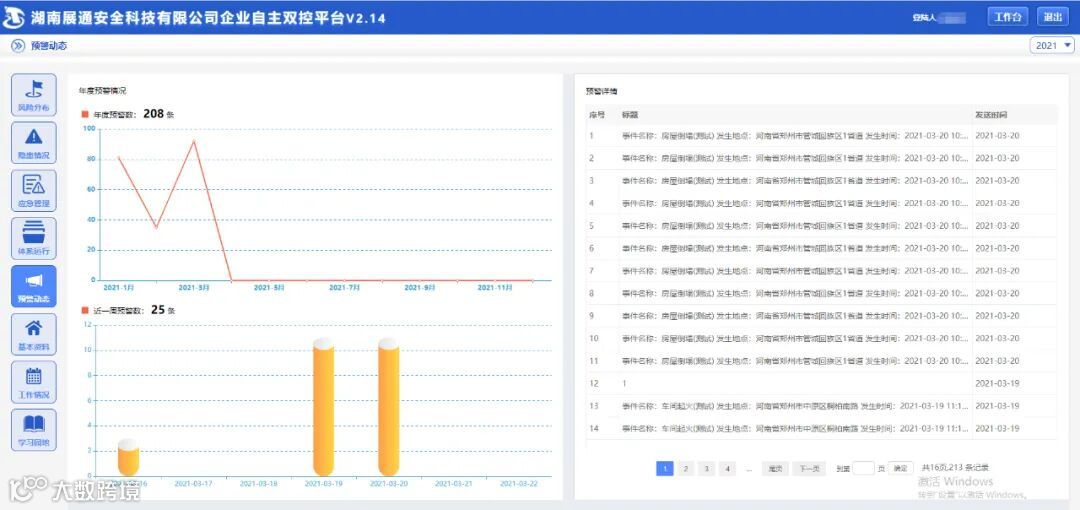Go to page 2 of the alert list

685,469
